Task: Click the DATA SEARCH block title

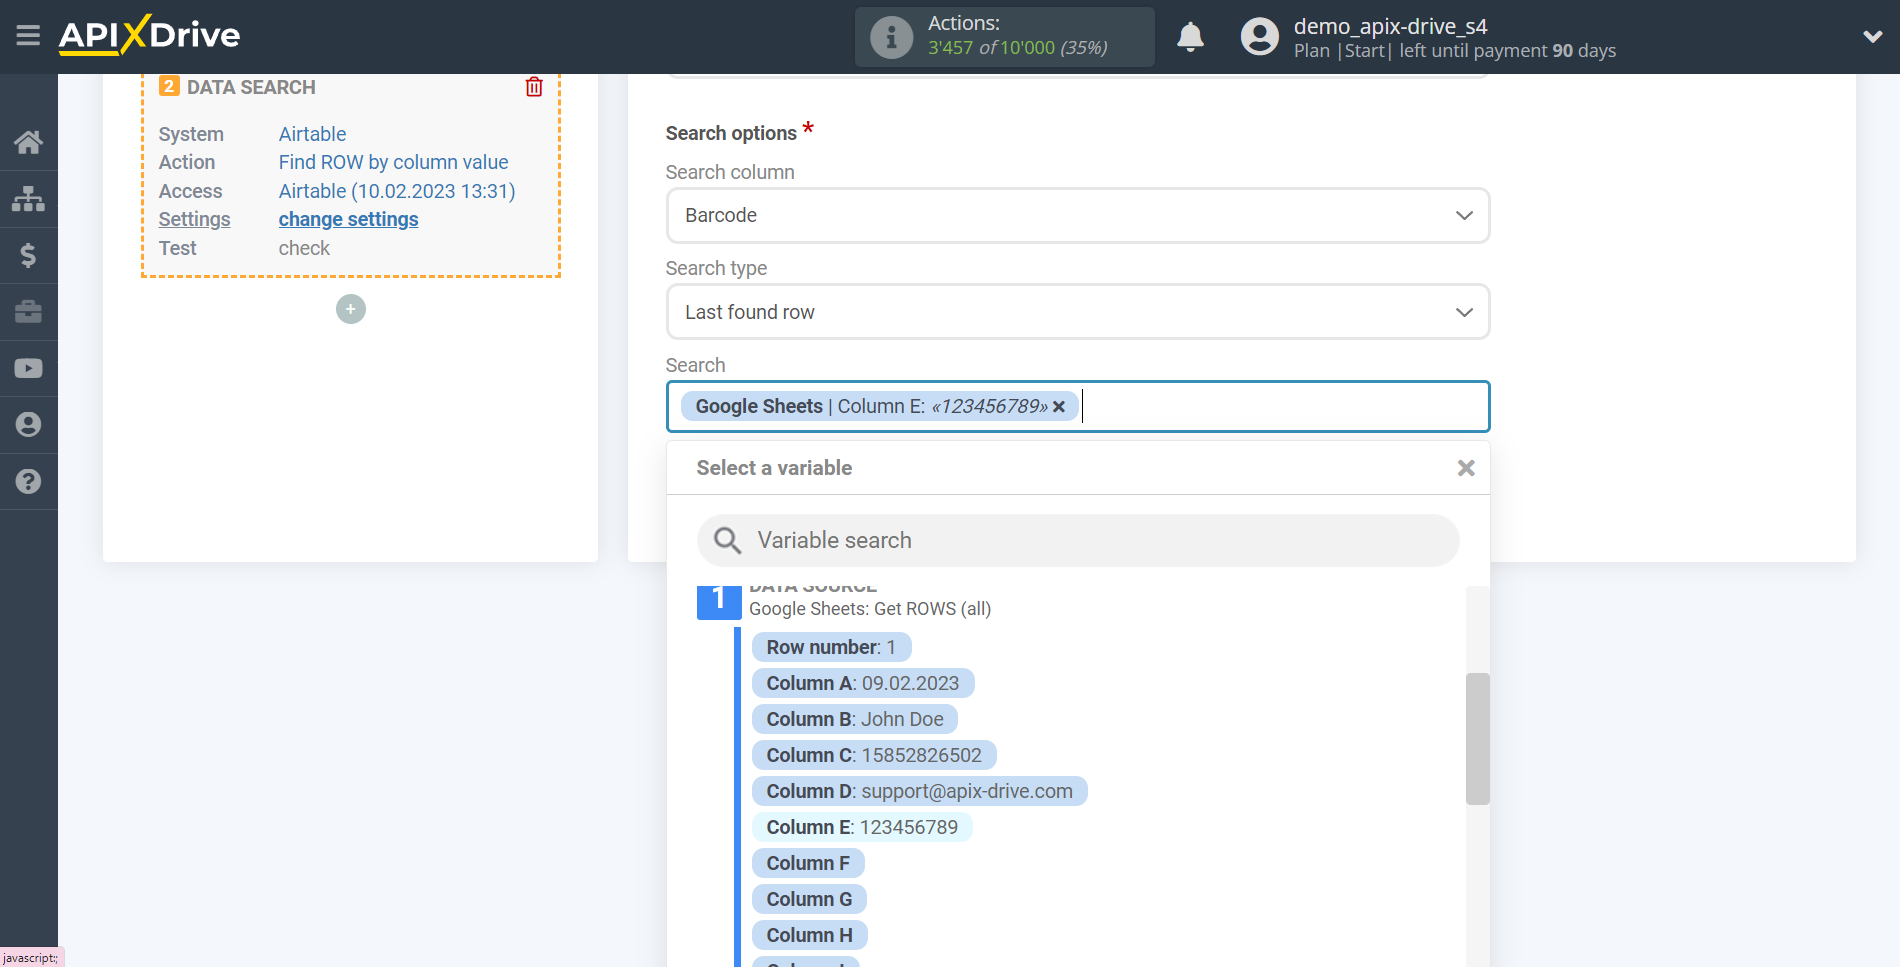Action: coord(251,87)
